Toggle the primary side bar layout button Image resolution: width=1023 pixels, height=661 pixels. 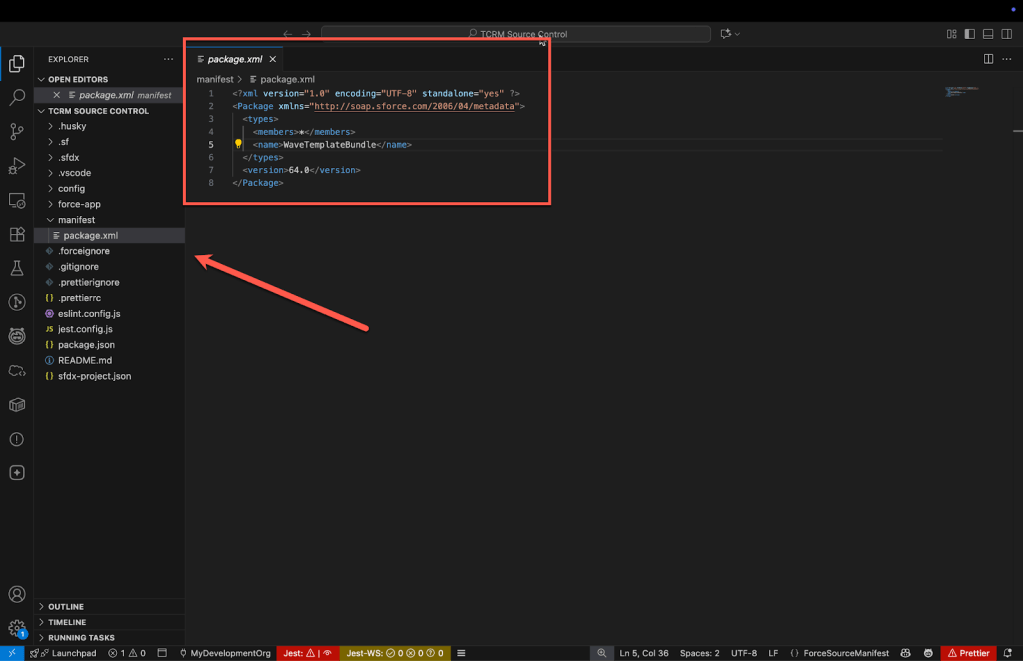click(970, 34)
